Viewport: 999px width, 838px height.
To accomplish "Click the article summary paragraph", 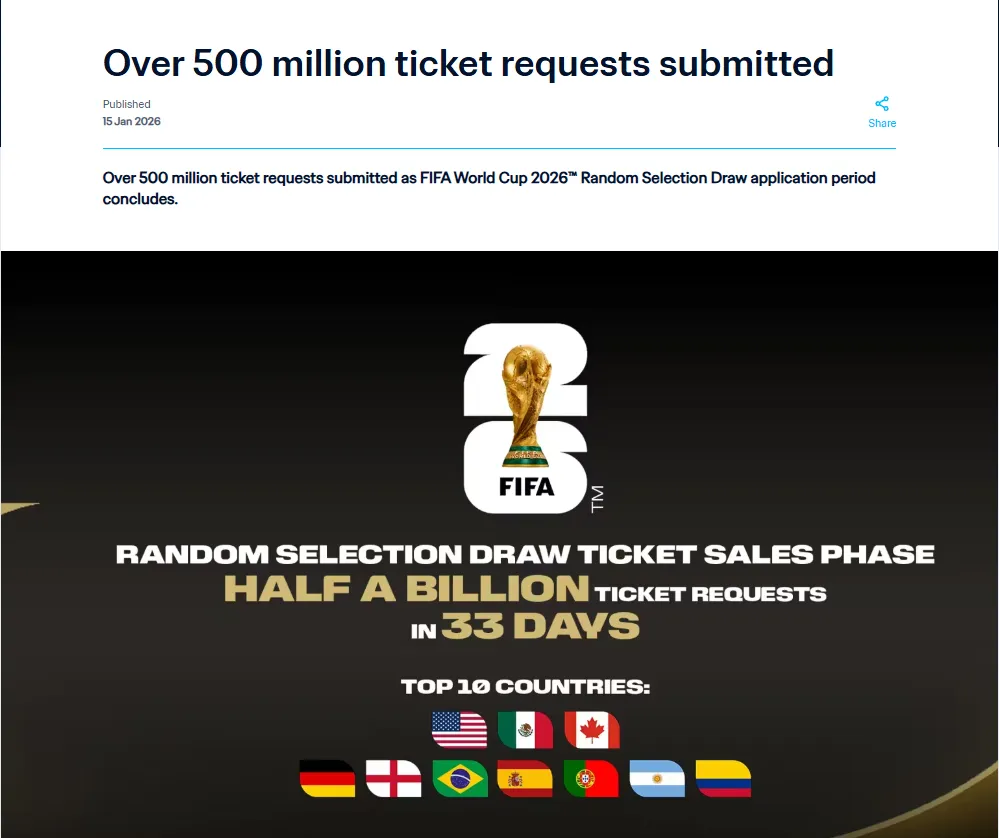I will (489, 188).
